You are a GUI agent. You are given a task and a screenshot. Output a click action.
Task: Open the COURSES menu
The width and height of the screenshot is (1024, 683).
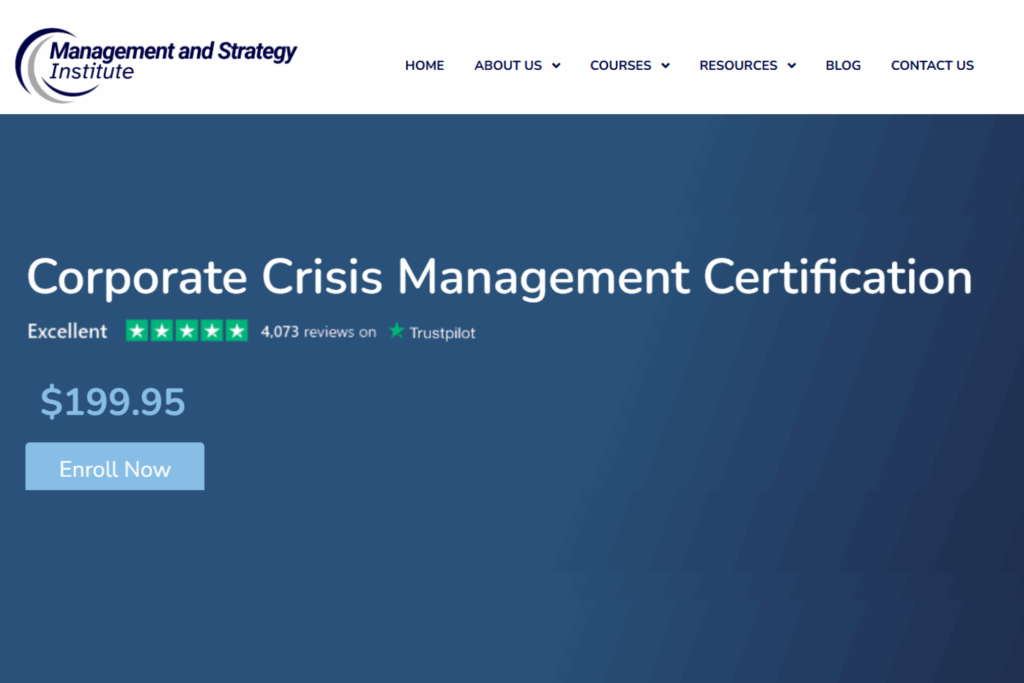coord(620,66)
